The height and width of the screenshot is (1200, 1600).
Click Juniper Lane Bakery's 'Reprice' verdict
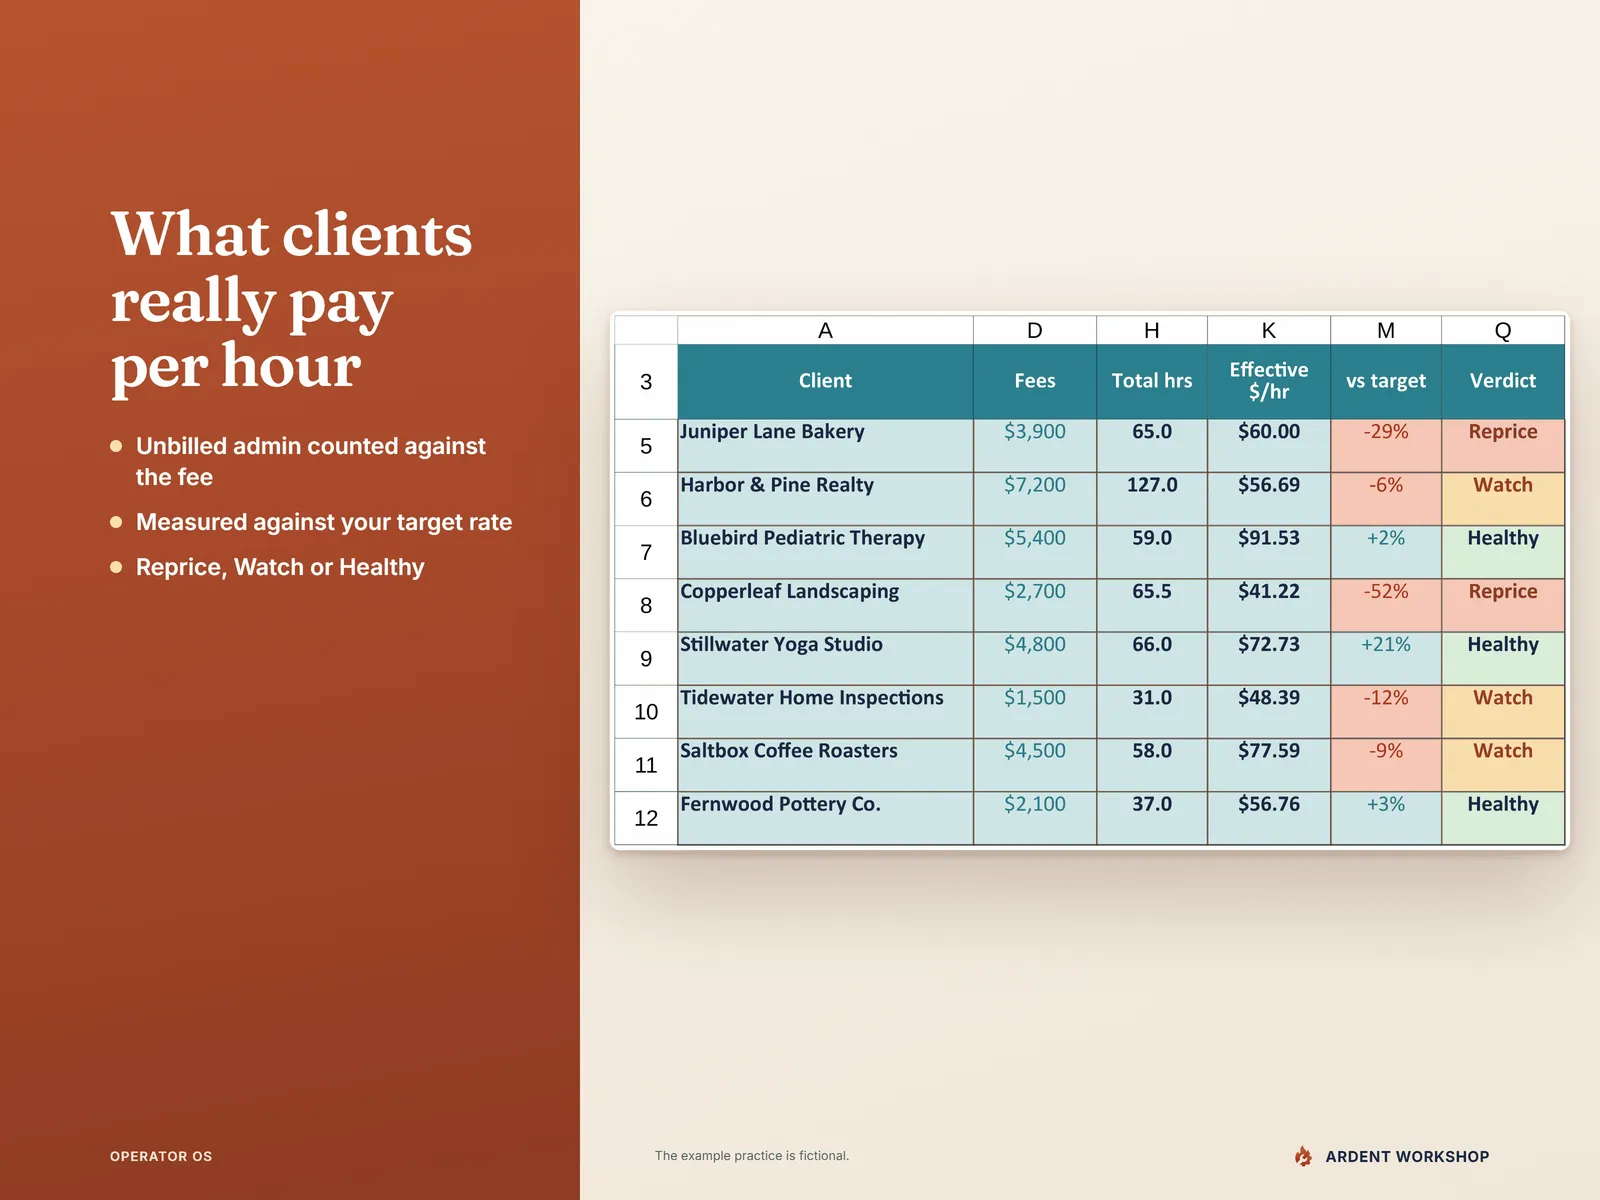coord(1503,446)
